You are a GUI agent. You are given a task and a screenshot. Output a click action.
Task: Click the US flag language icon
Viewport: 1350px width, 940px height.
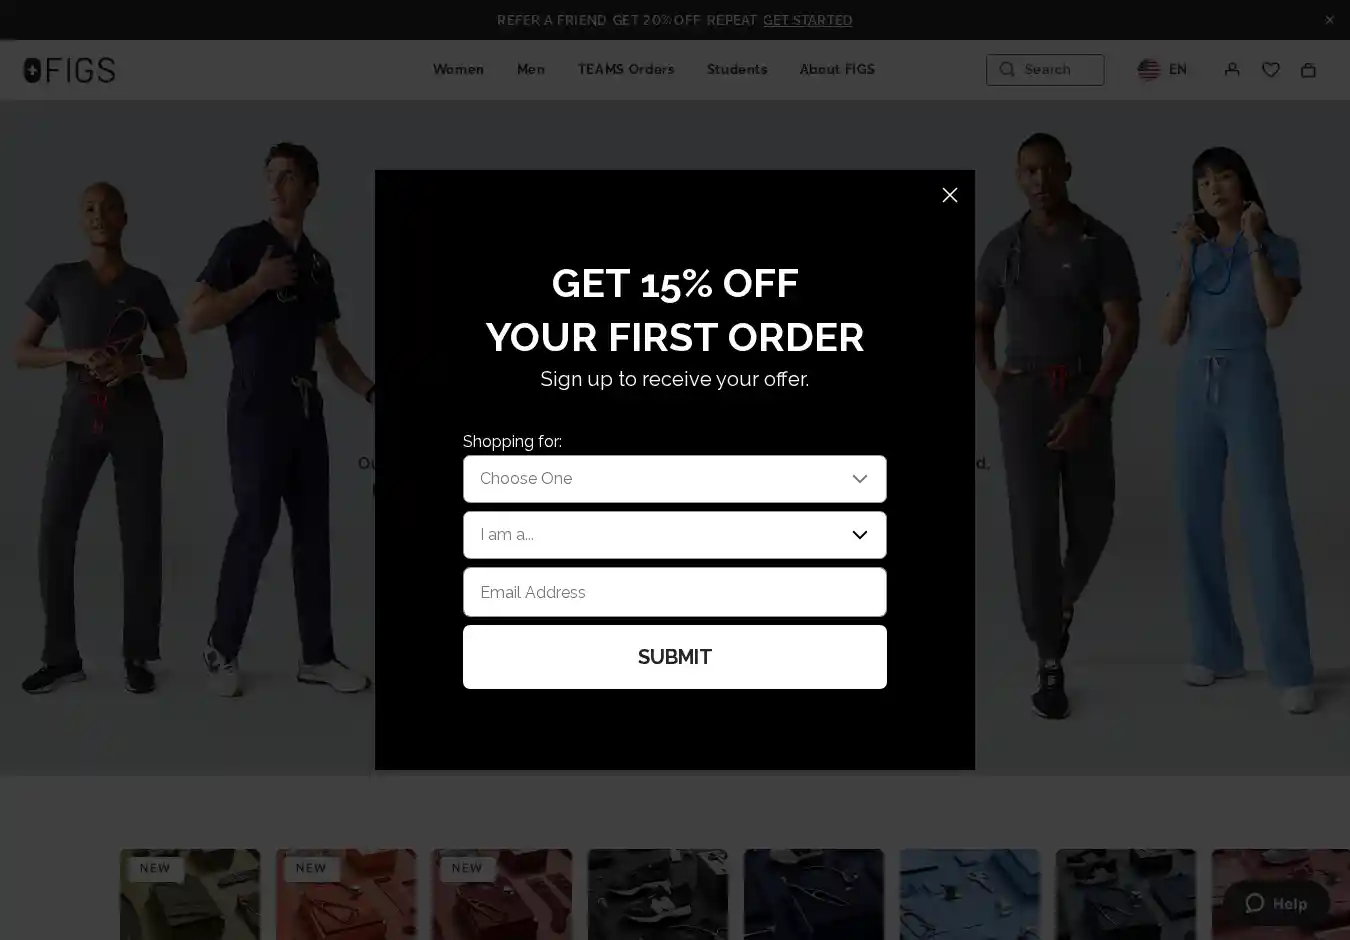coord(1149,69)
